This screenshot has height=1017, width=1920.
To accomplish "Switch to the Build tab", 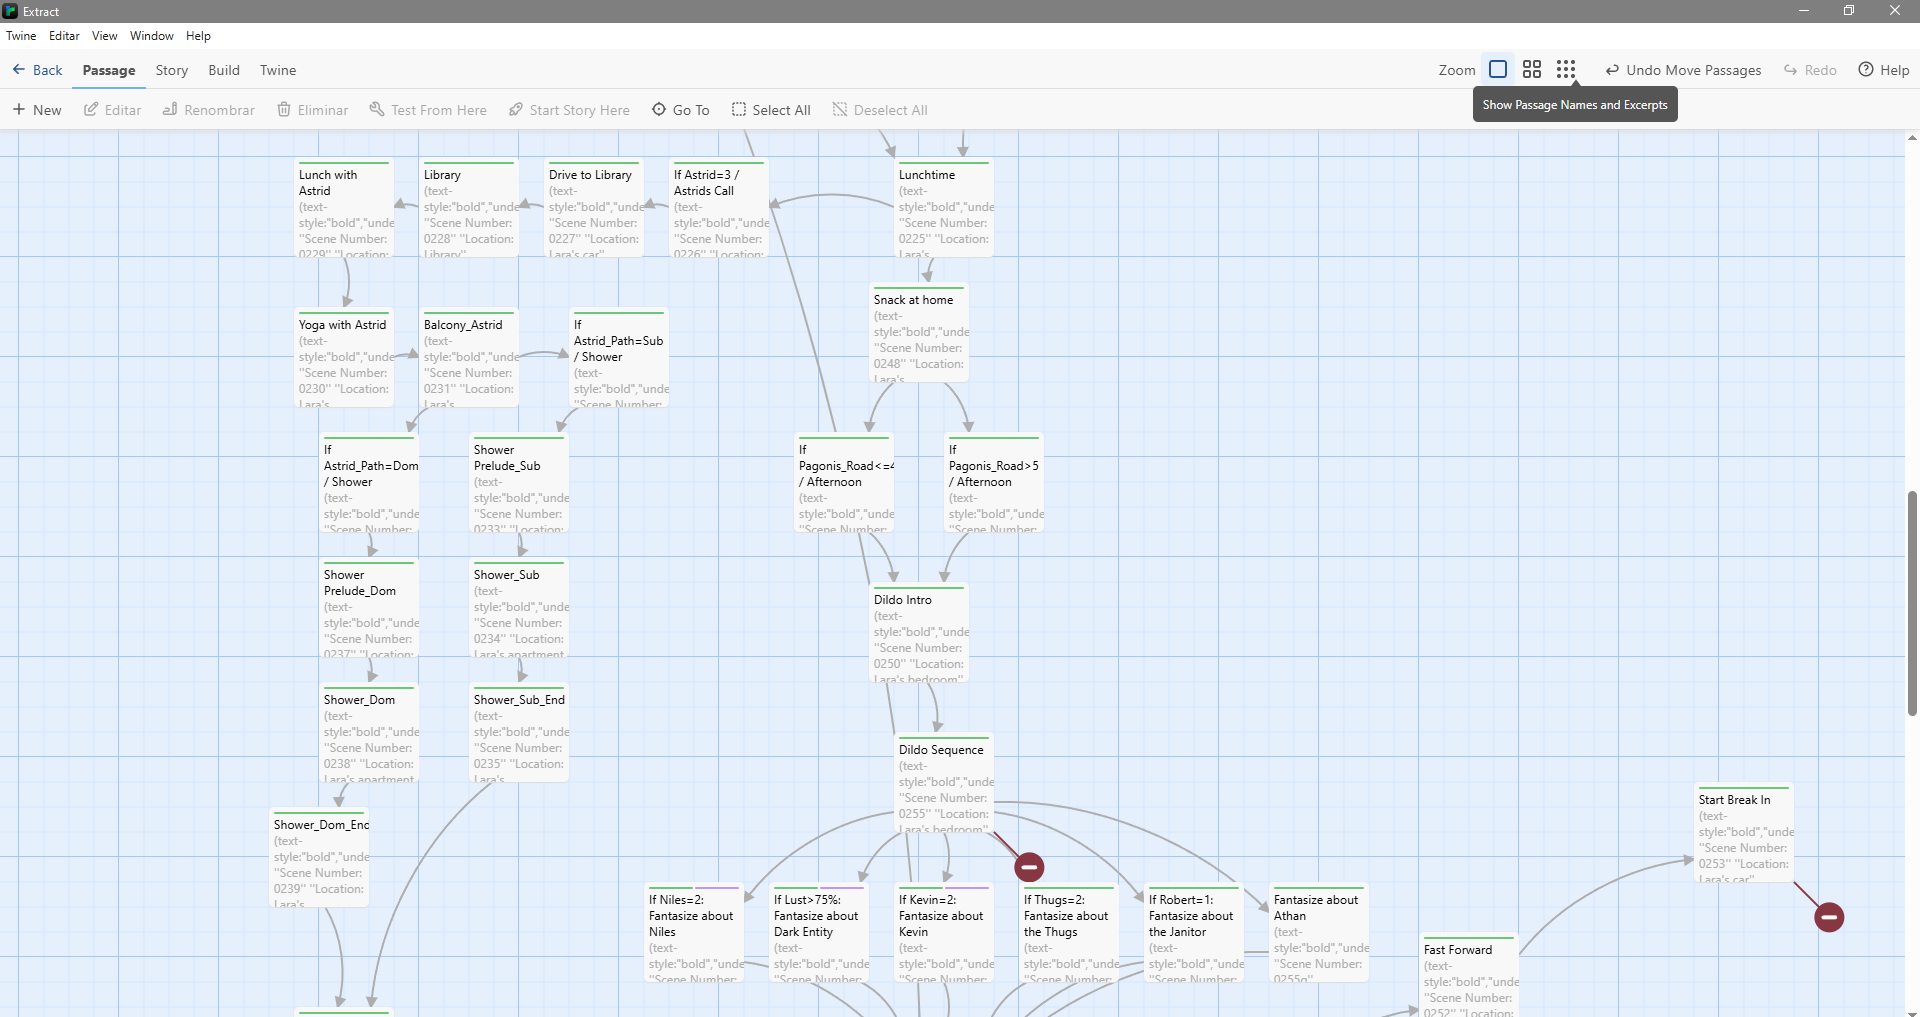I will 224,70.
